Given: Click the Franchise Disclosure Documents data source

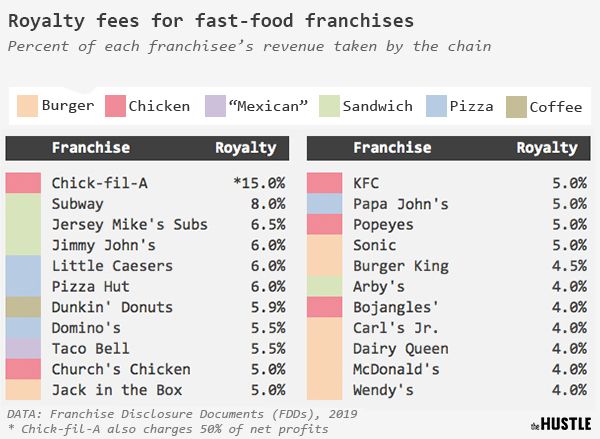Looking at the screenshot, I should [x=182, y=414].
